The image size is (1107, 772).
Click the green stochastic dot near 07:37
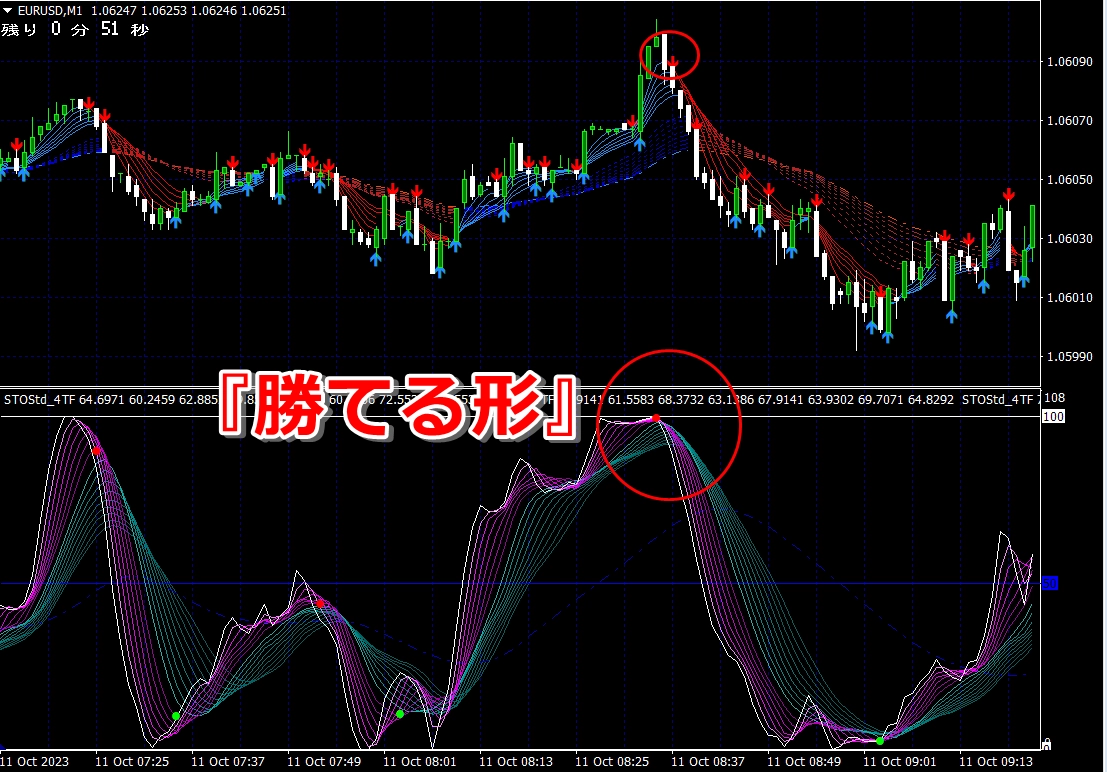(176, 716)
